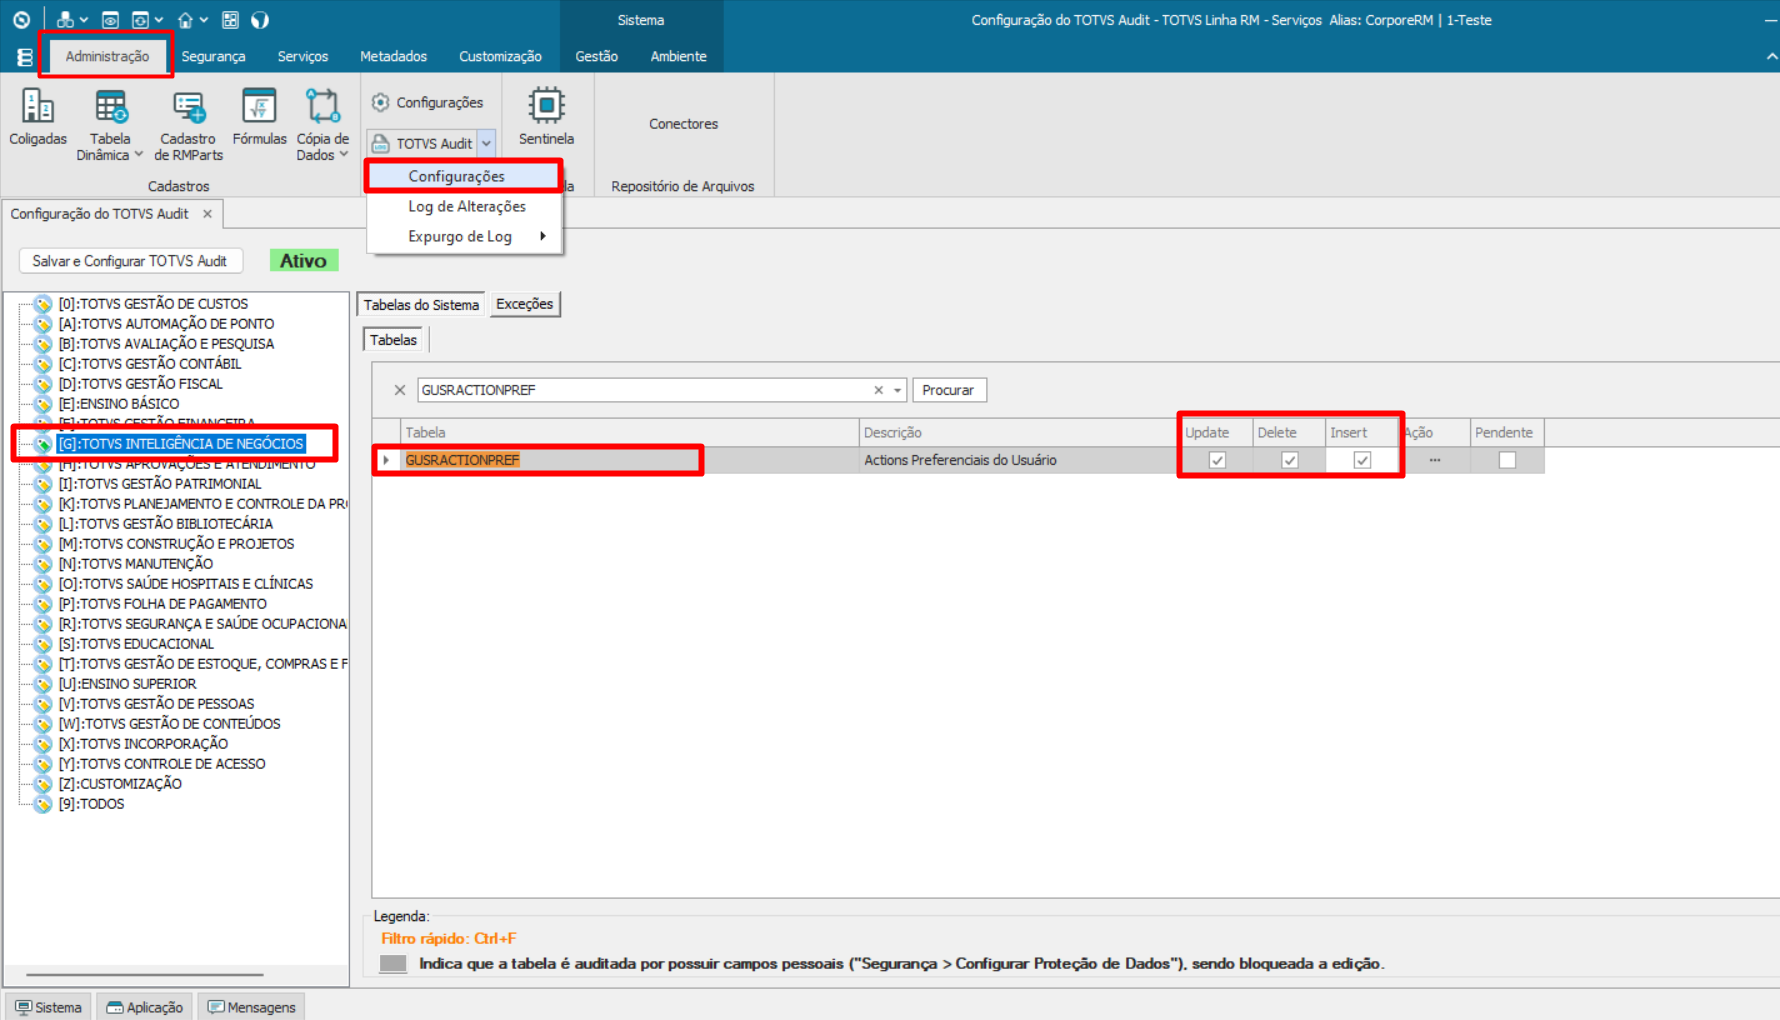Image resolution: width=1780 pixels, height=1020 pixels.
Task: Open the search field dropdown arrow
Action: [x=896, y=390]
